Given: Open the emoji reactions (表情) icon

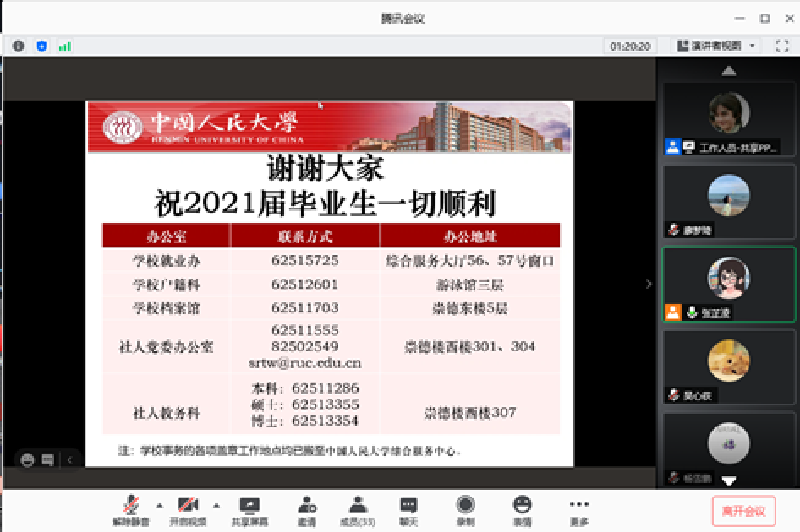Looking at the screenshot, I should pyautogui.click(x=522, y=510).
